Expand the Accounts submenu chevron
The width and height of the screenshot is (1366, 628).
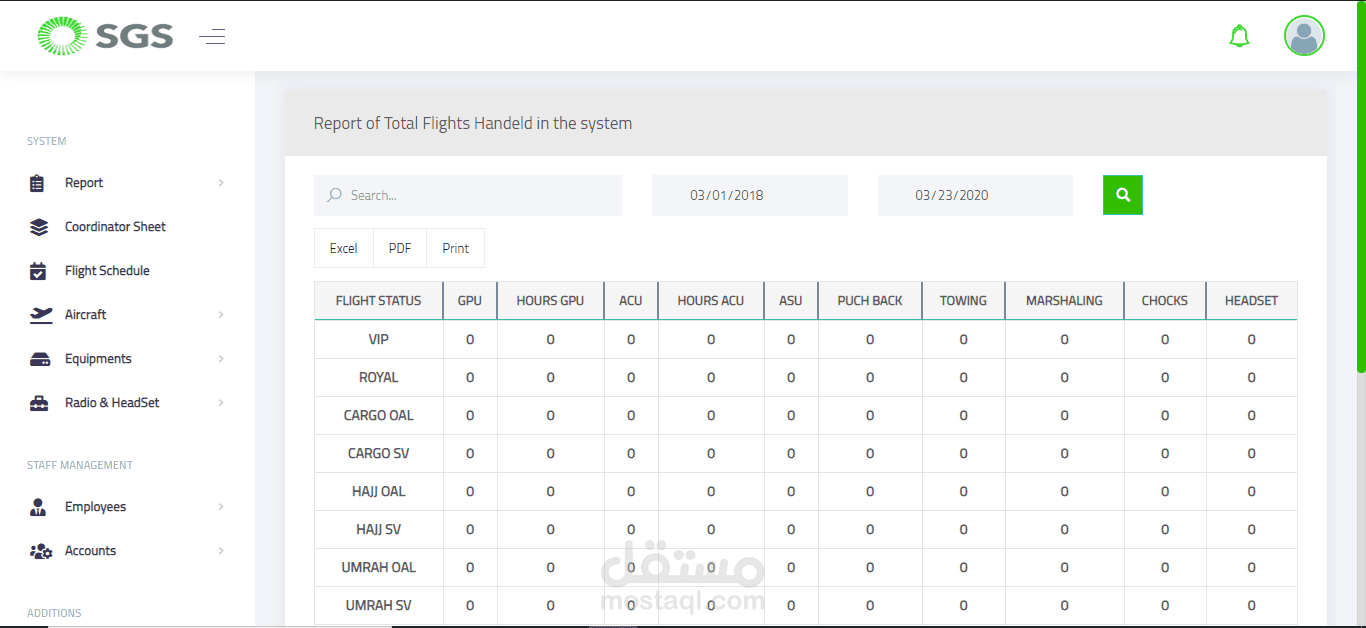221,551
